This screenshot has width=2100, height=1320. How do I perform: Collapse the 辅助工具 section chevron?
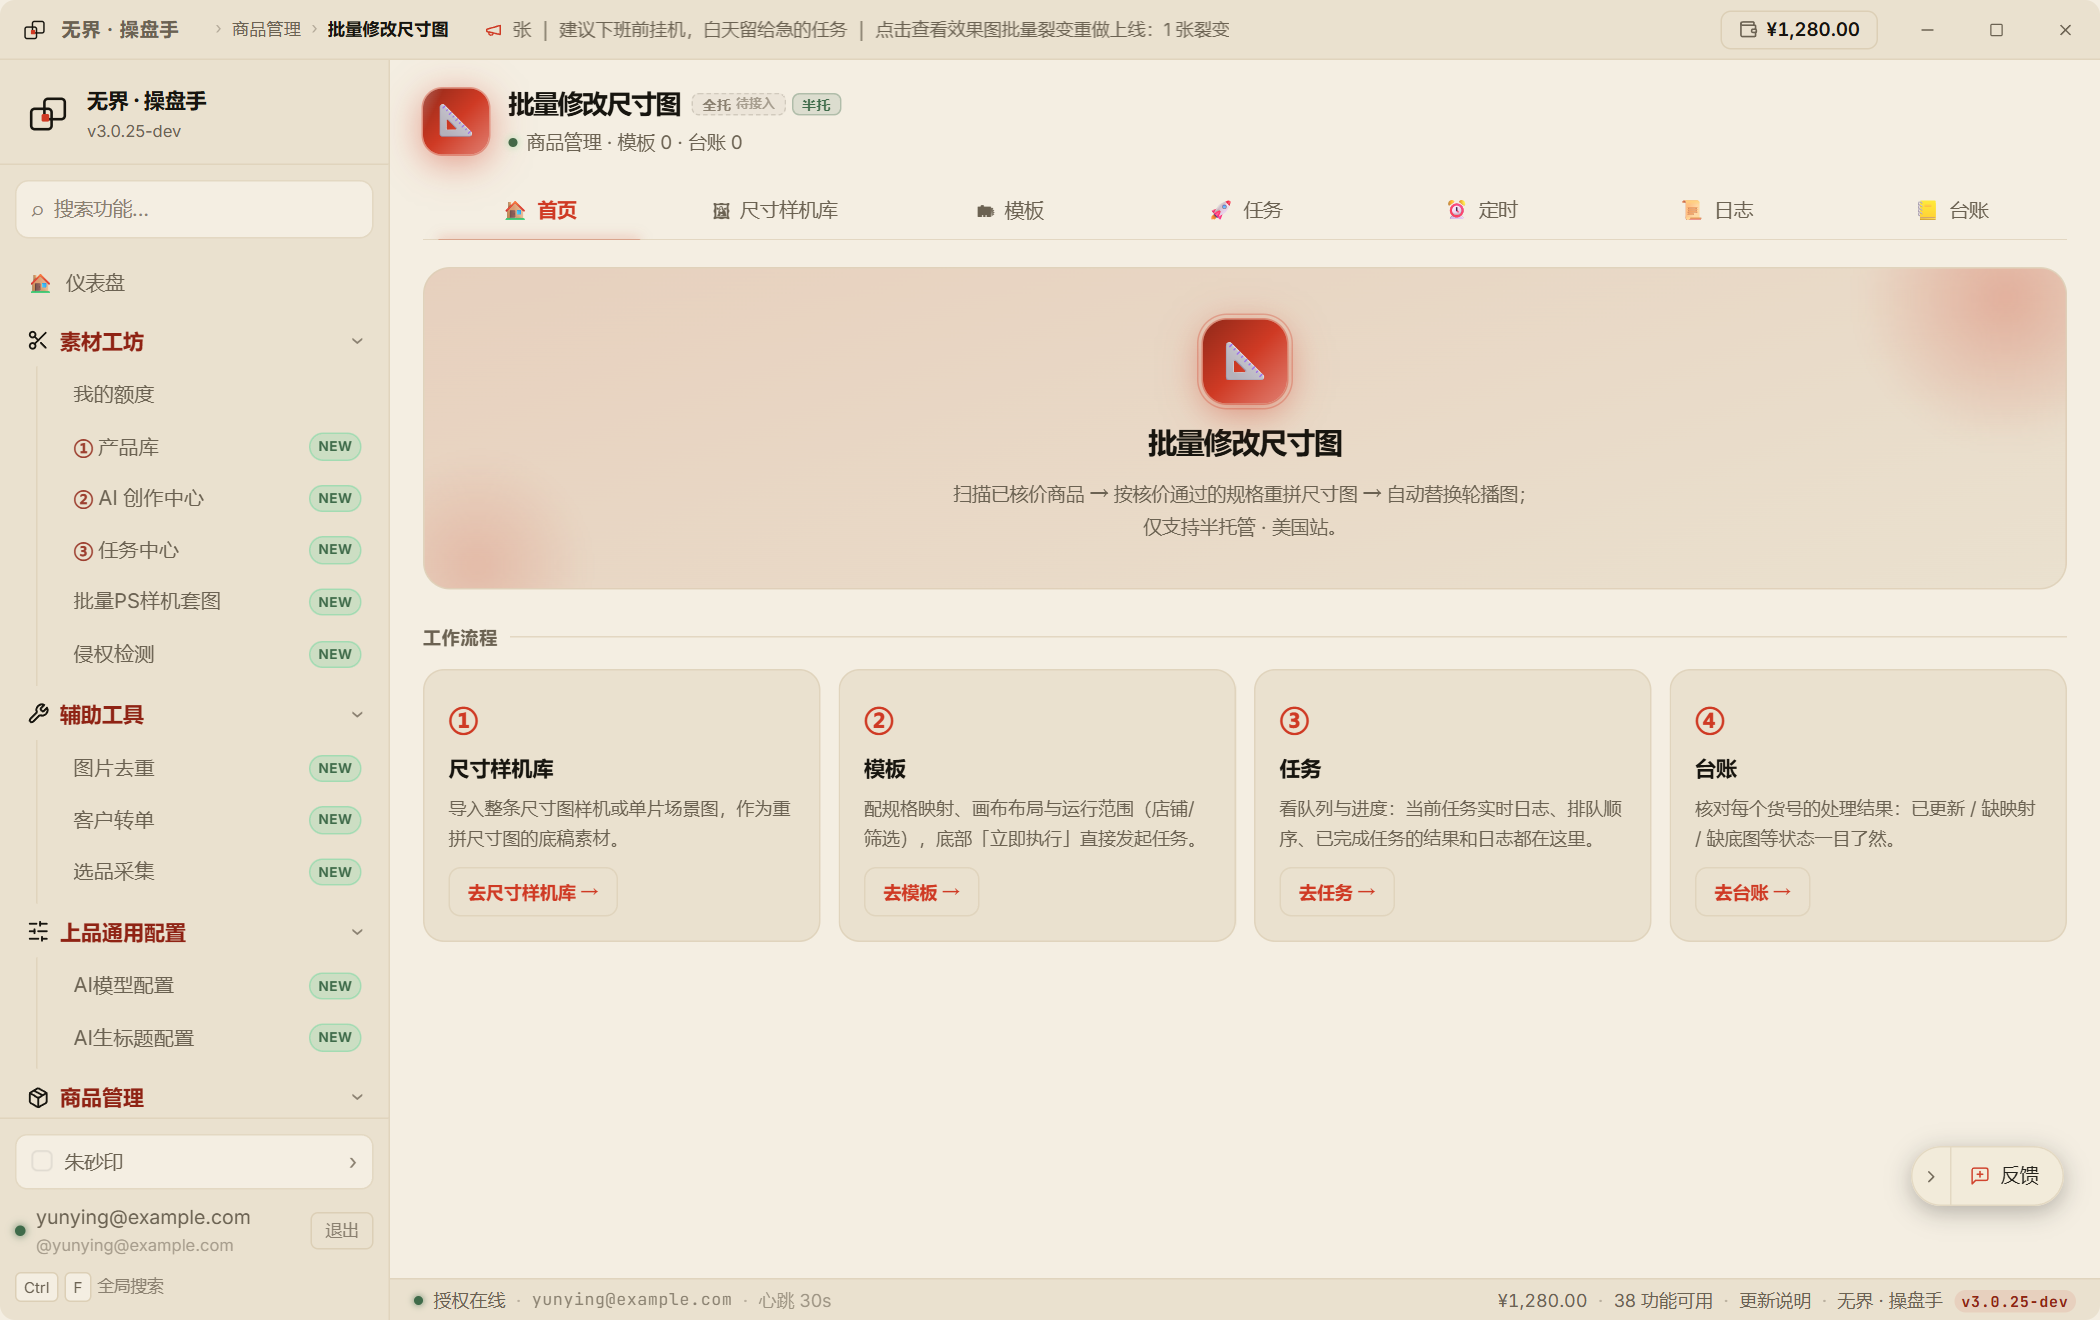[x=357, y=714]
